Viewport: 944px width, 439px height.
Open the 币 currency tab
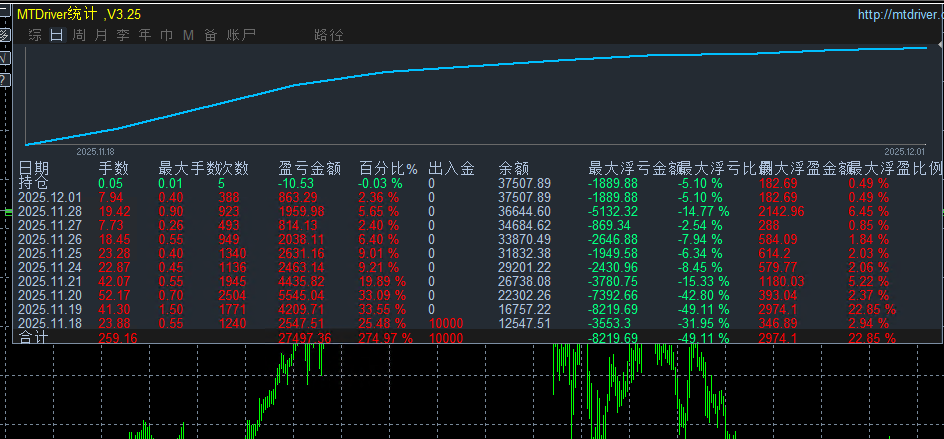167,35
